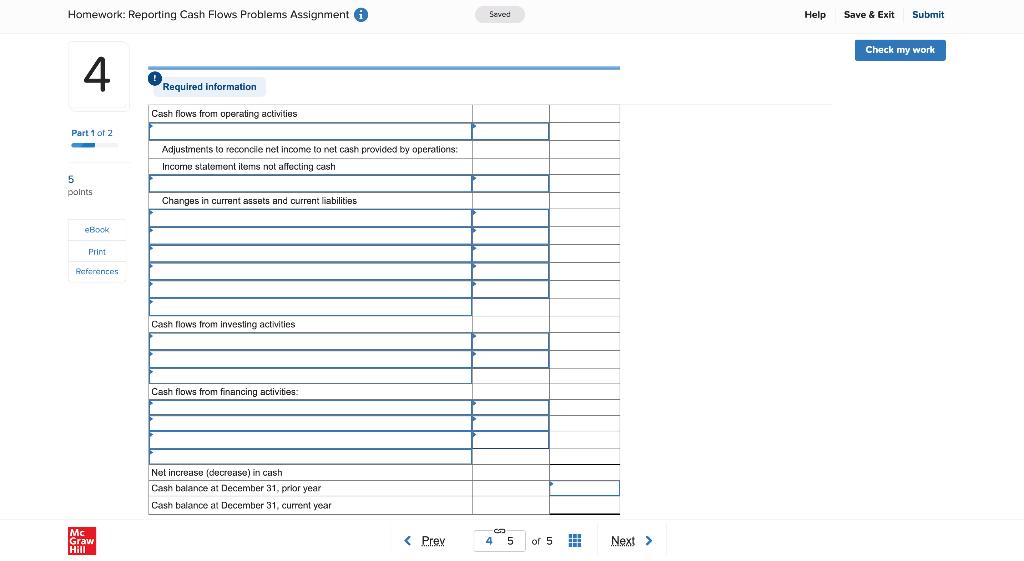Click the Print link
The height and width of the screenshot is (561, 1024).
[97, 251]
